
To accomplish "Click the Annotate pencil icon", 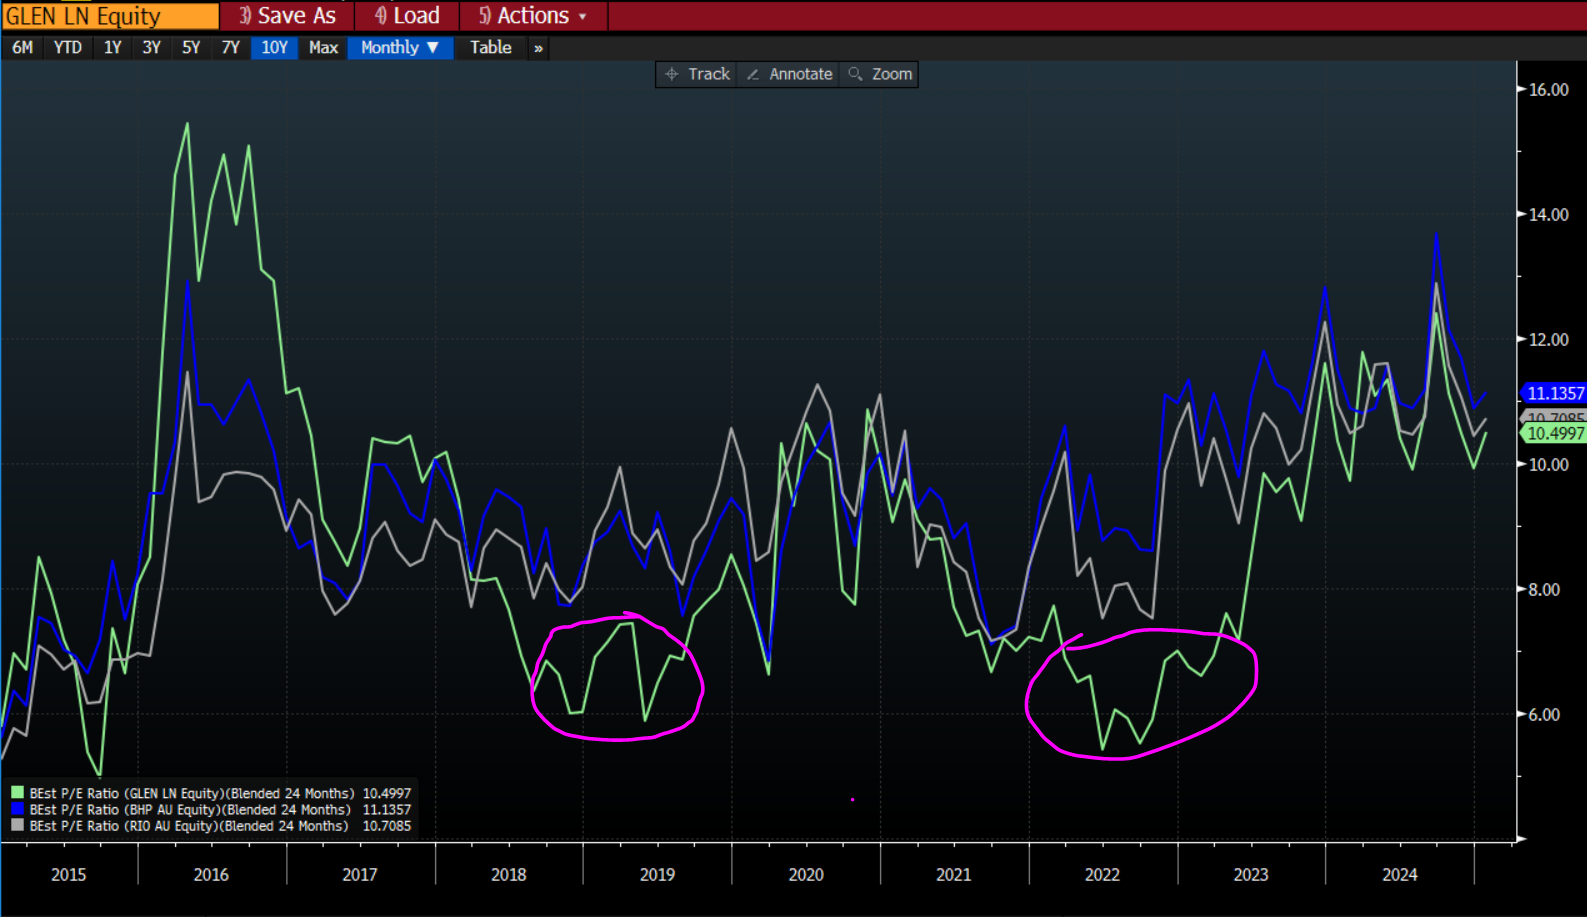I will coord(753,74).
